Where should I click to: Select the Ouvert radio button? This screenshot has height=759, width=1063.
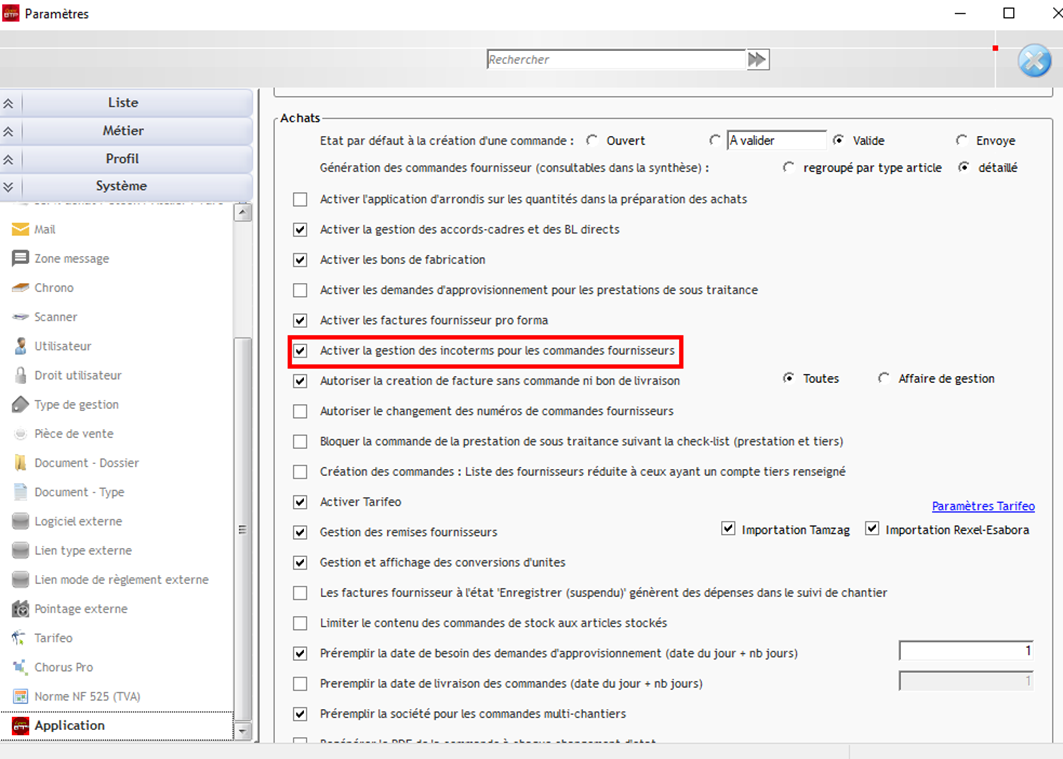(x=592, y=141)
